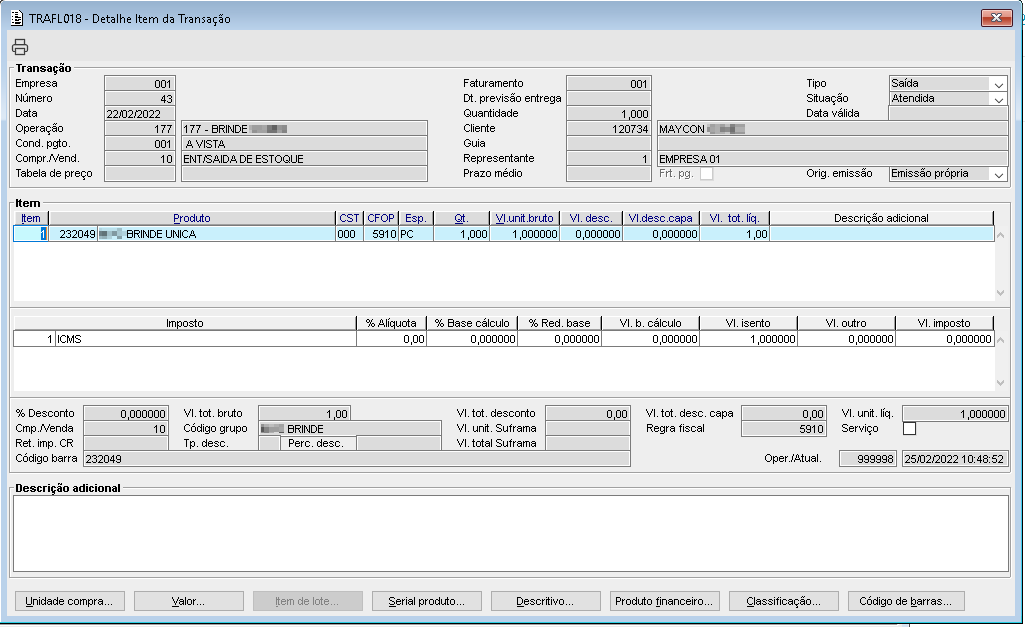Viewport: 1025px width, 627px height.
Task: Click the Imposto column header
Action: click(x=185, y=323)
